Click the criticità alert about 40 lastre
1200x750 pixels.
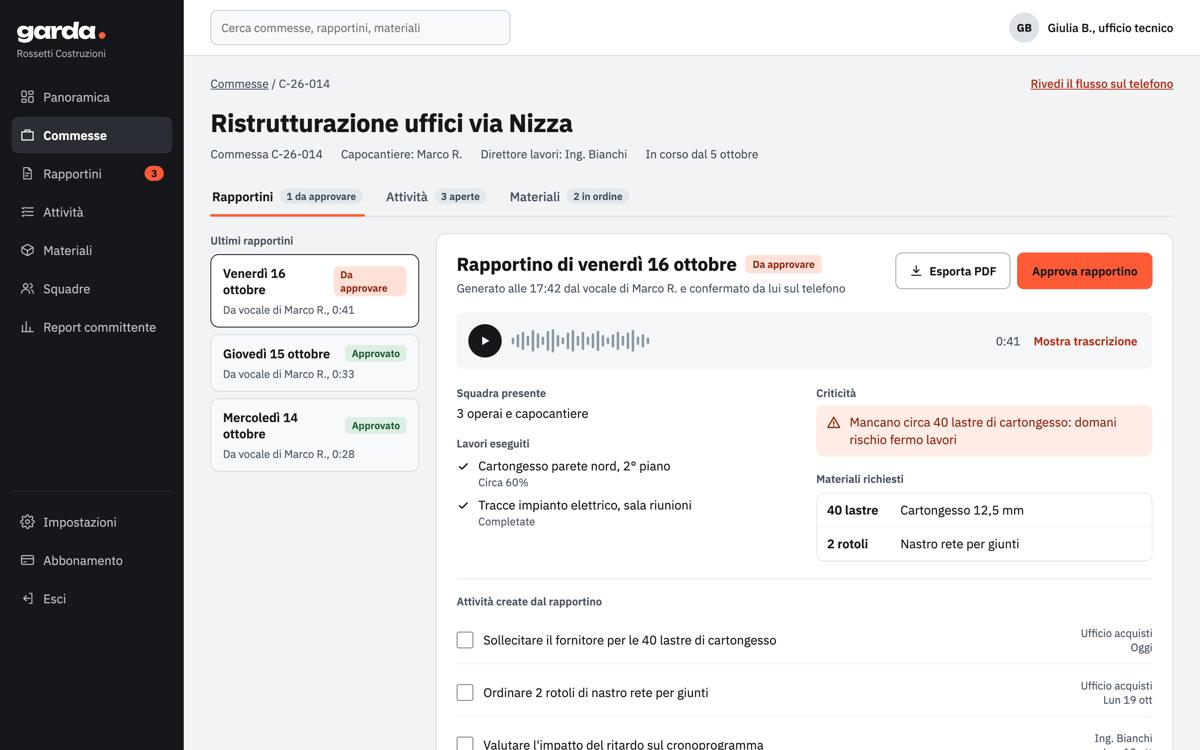[x=984, y=431]
